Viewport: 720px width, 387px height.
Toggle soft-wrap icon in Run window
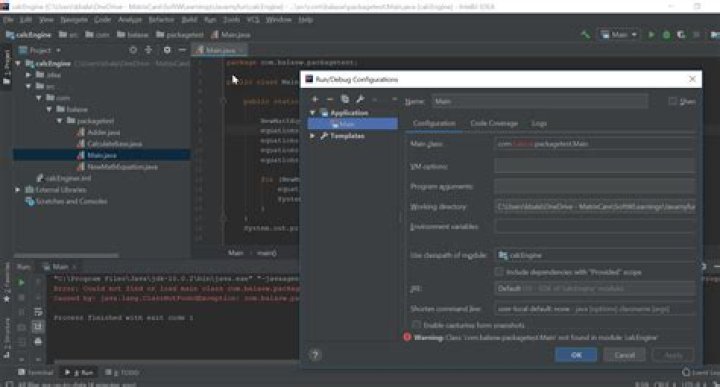tap(38, 312)
